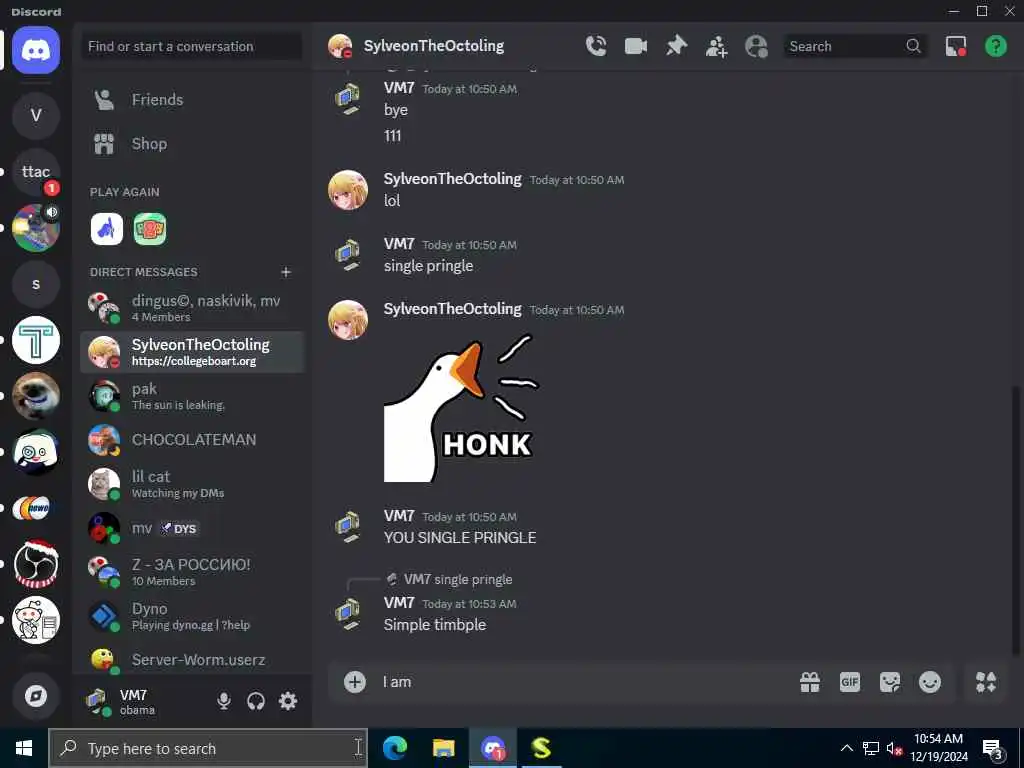Viewport: 1024px width, 768px height.
Task: Click SylveonTheOctoling avatar beside the "lol" message
Action: tap(347, 190)
